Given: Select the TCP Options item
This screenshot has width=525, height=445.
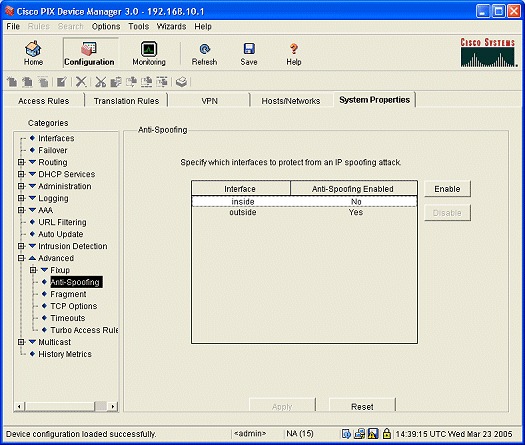Looking at the screenshot, I should point(74,306).
